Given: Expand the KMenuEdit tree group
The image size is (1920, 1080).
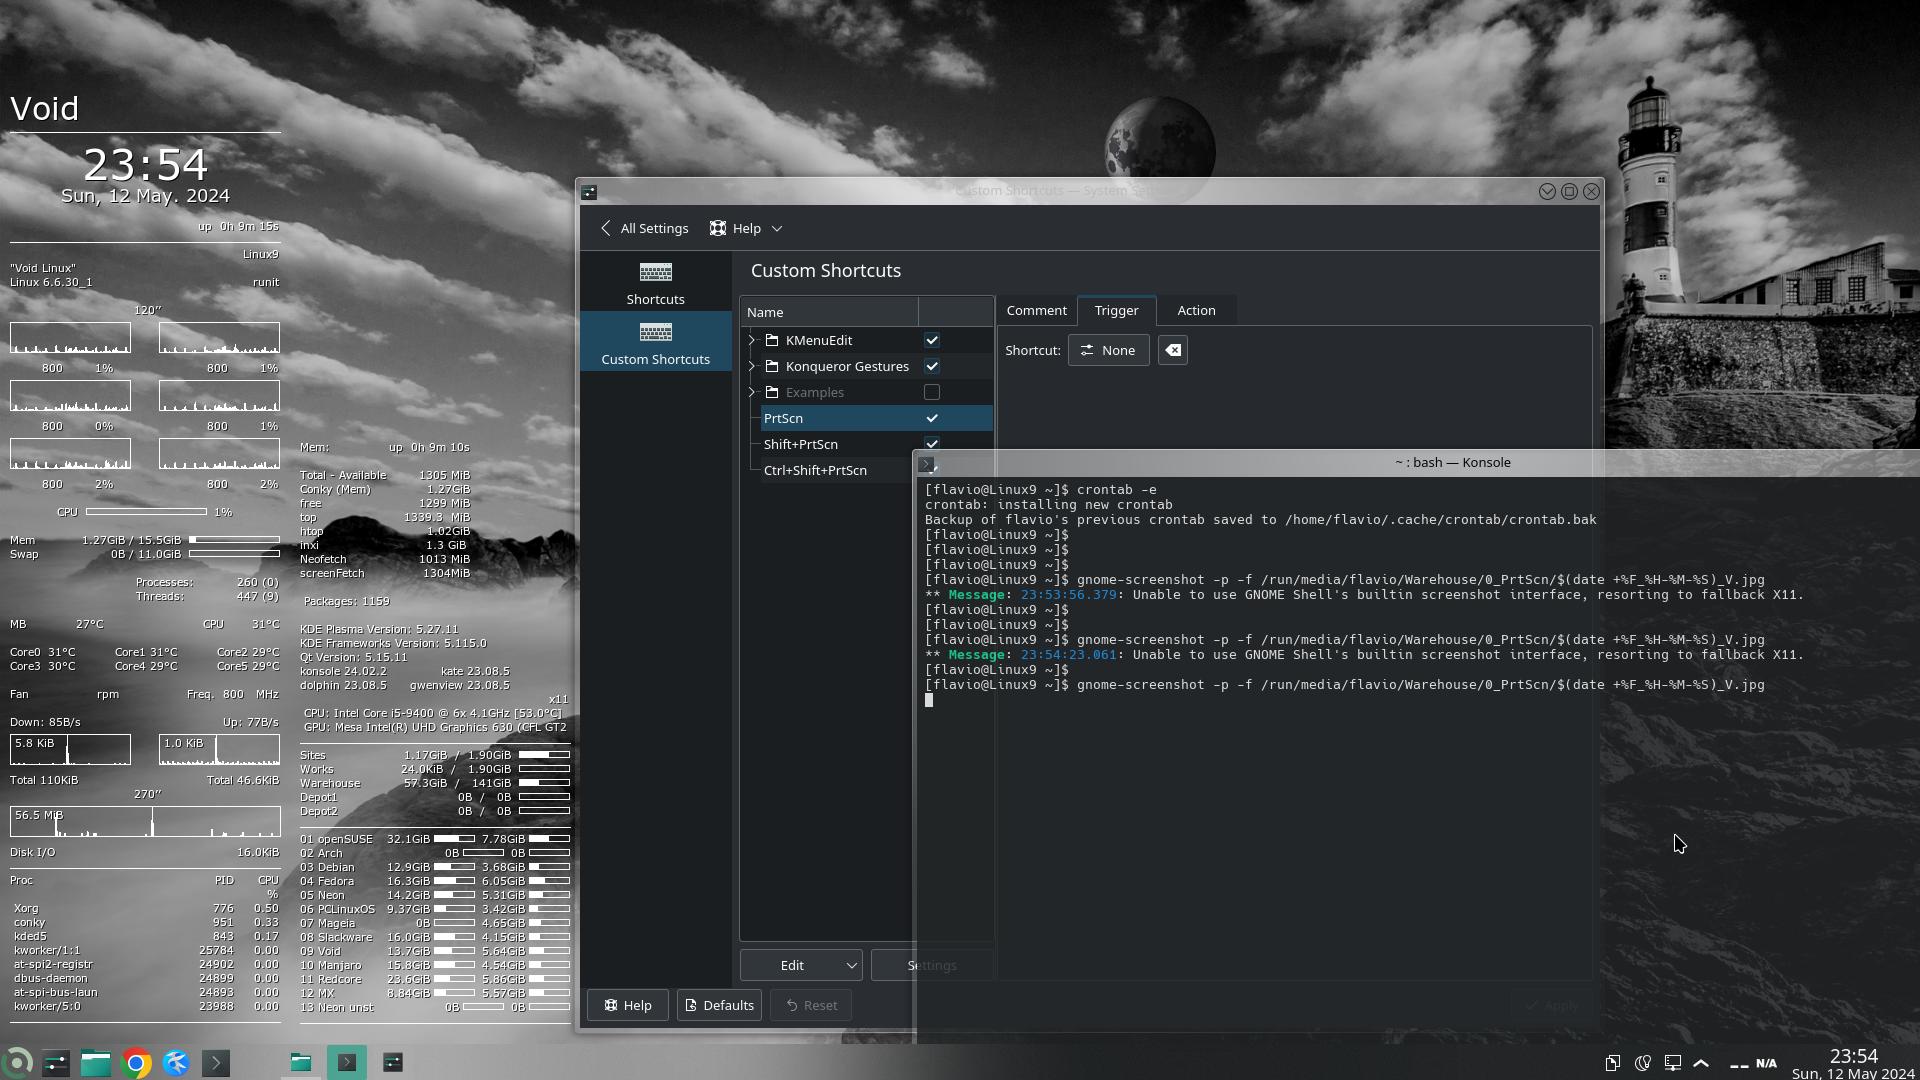Looking at the screenshot, I should point(752,340).
